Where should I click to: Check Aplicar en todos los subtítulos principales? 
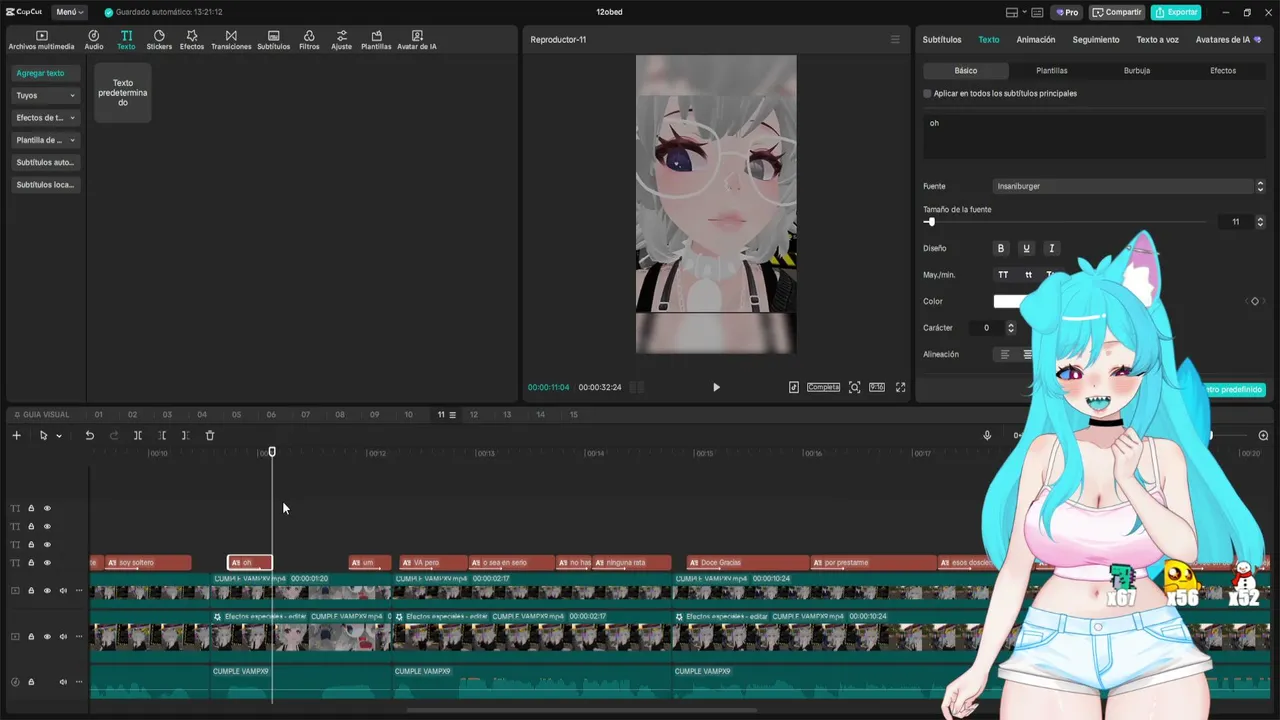pos(927,93)
